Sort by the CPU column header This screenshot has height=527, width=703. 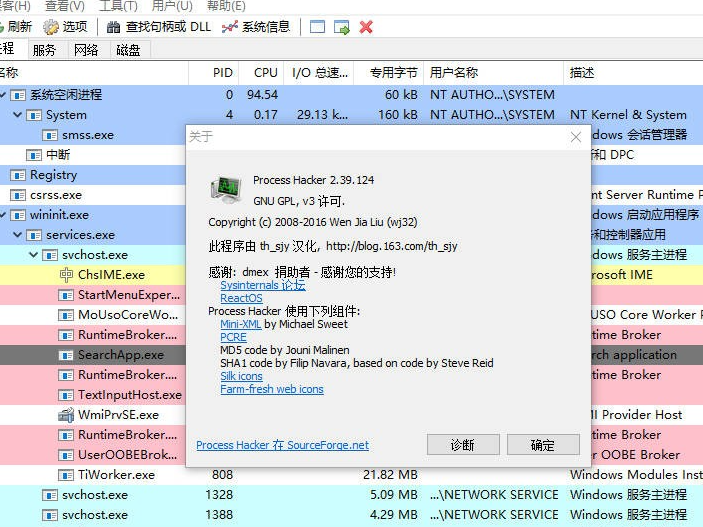click(265, 73)
